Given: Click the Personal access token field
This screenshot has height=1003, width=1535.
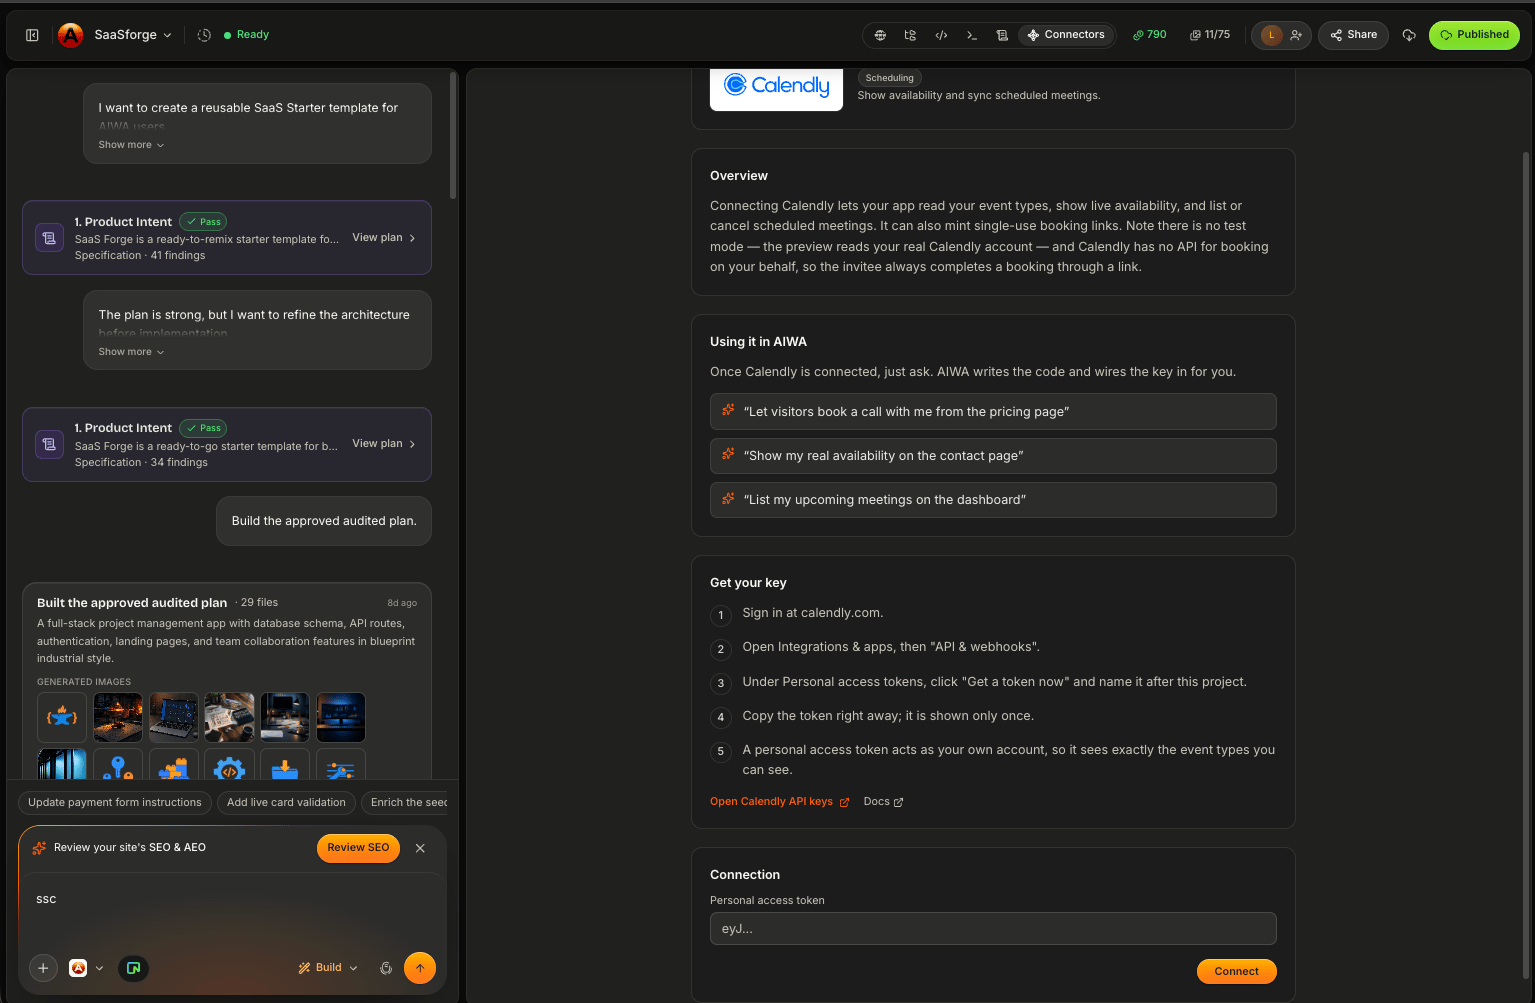Looking at the screenshot, I should pyautogui.click(x=993, y=929).
